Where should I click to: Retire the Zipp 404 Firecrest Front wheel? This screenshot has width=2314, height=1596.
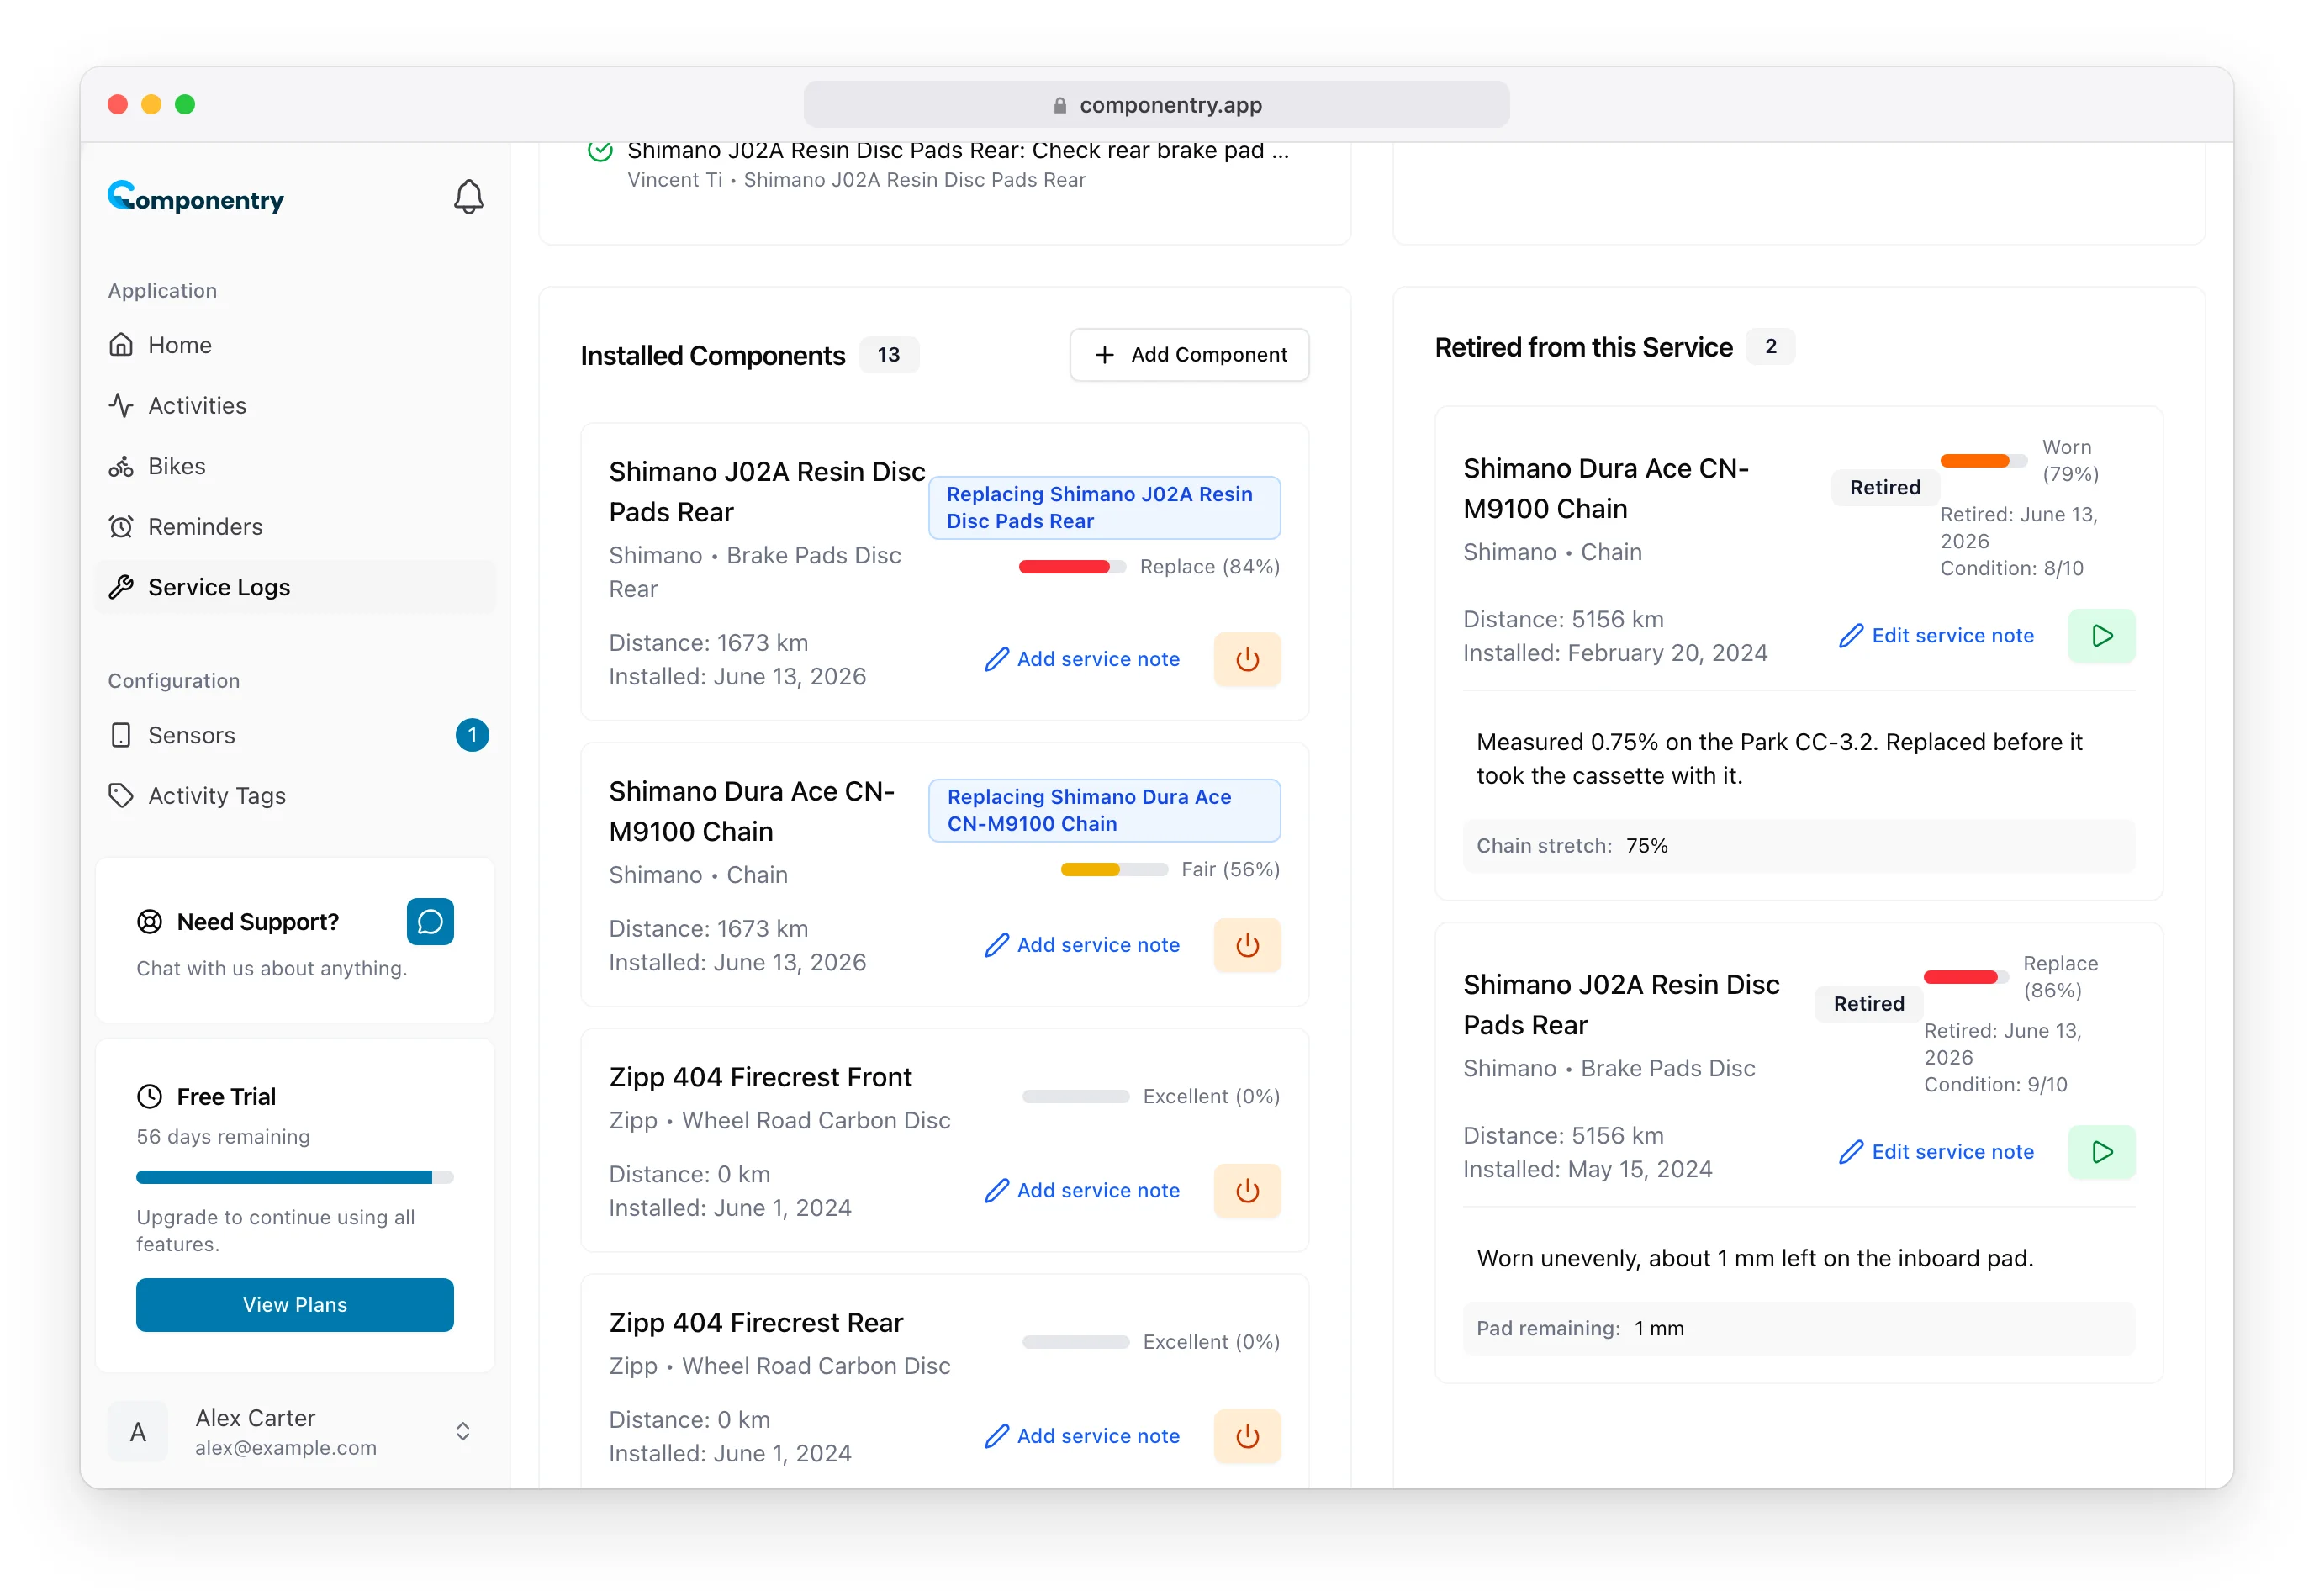(1246, 1190)
